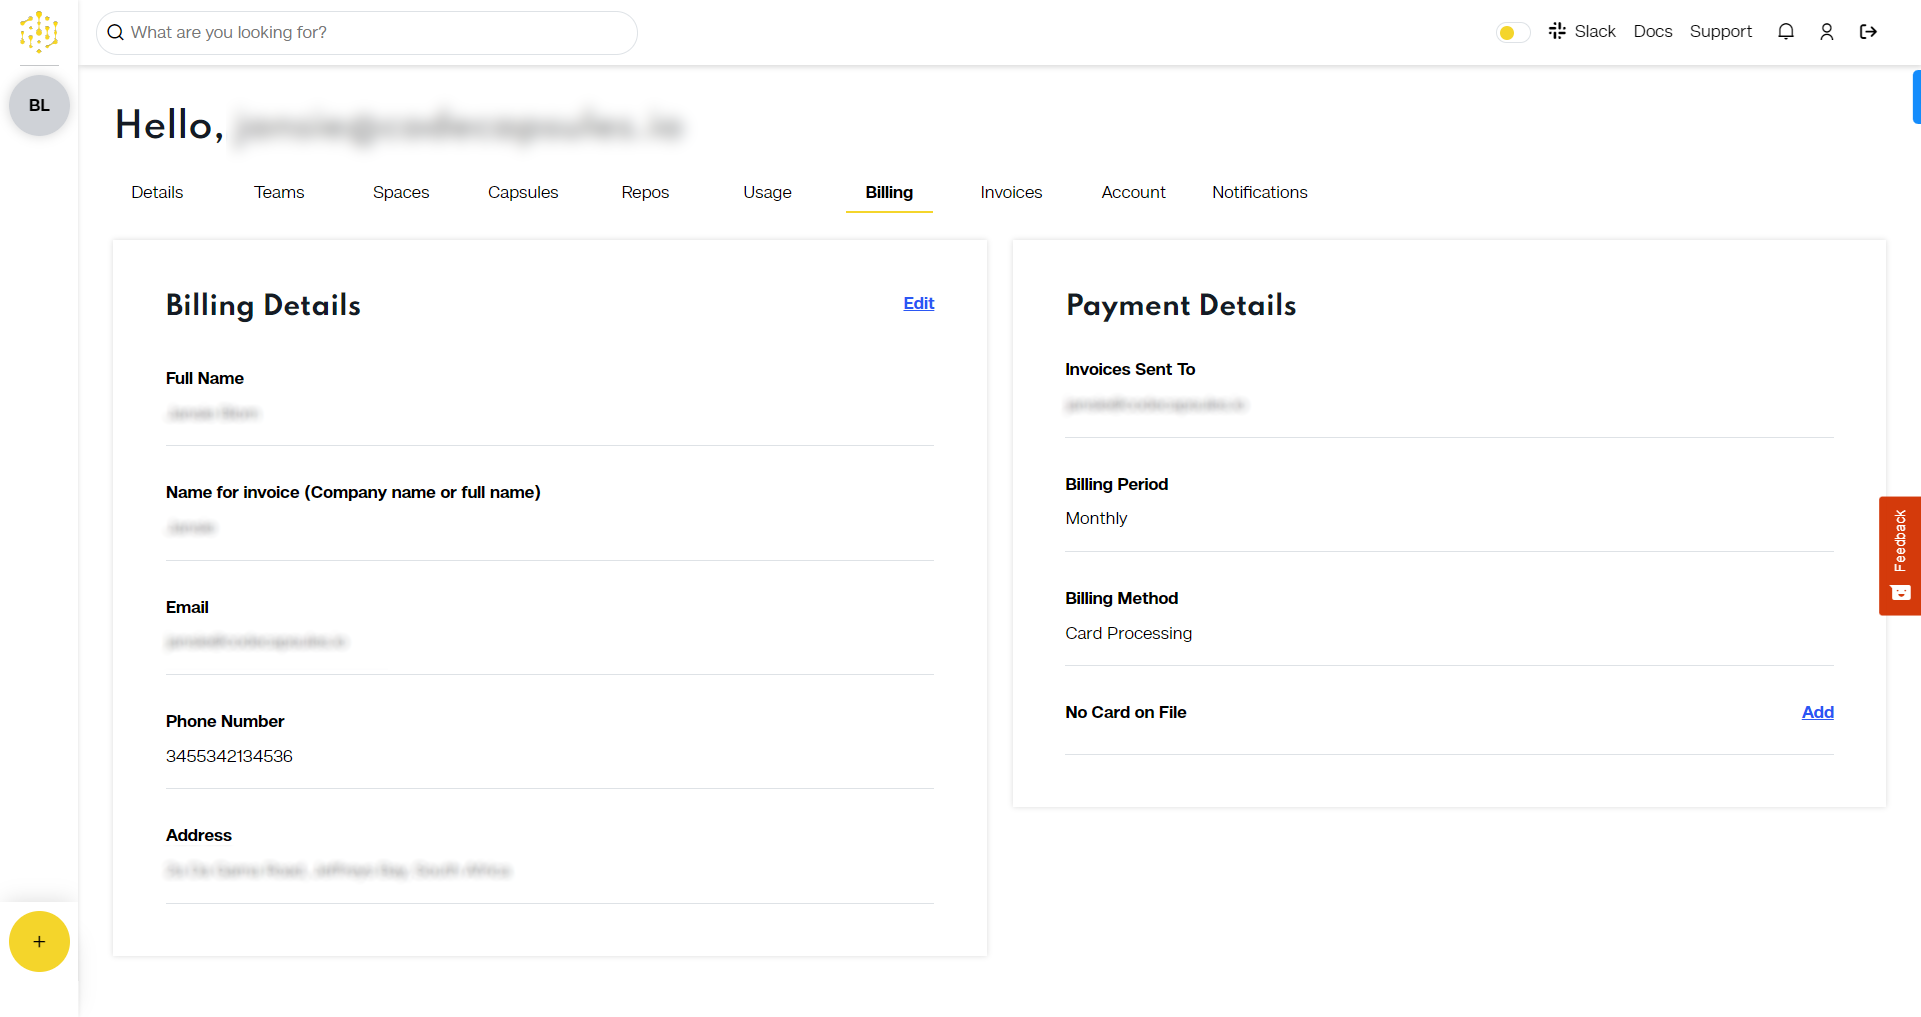Open the Slack community link
This screenshot has width=1921, height=1017.
pos(1582,32)
